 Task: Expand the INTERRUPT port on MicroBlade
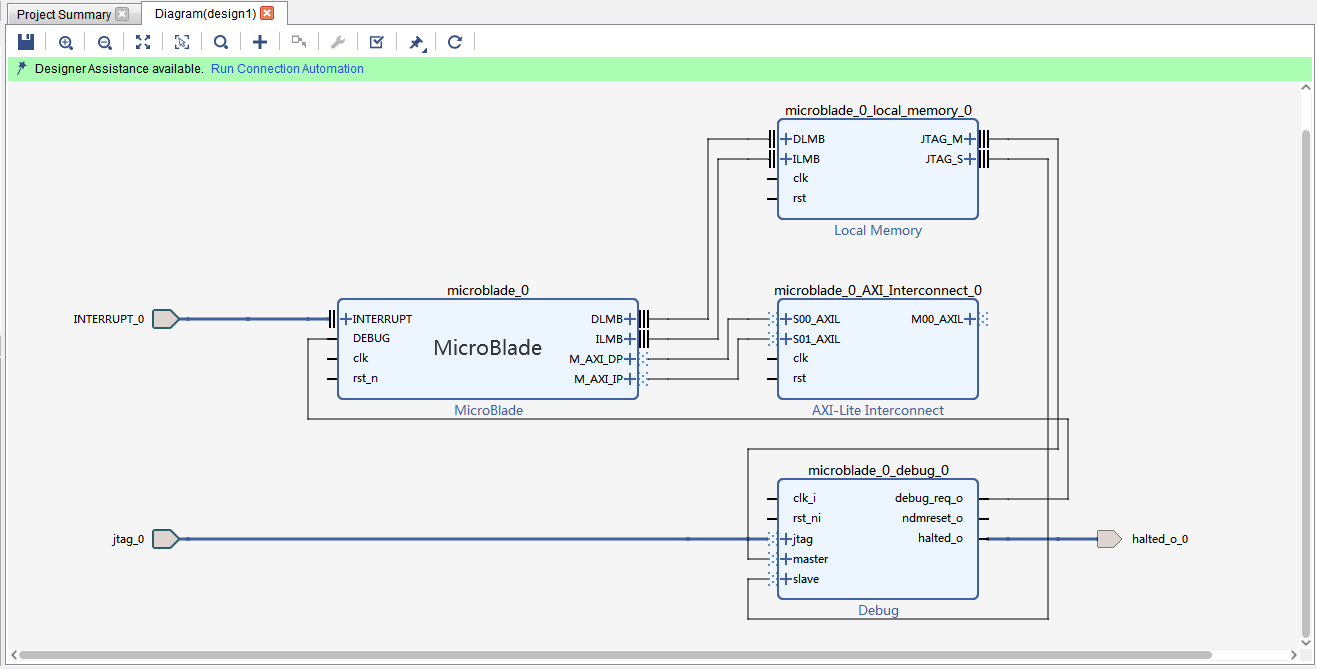[346, 319]
